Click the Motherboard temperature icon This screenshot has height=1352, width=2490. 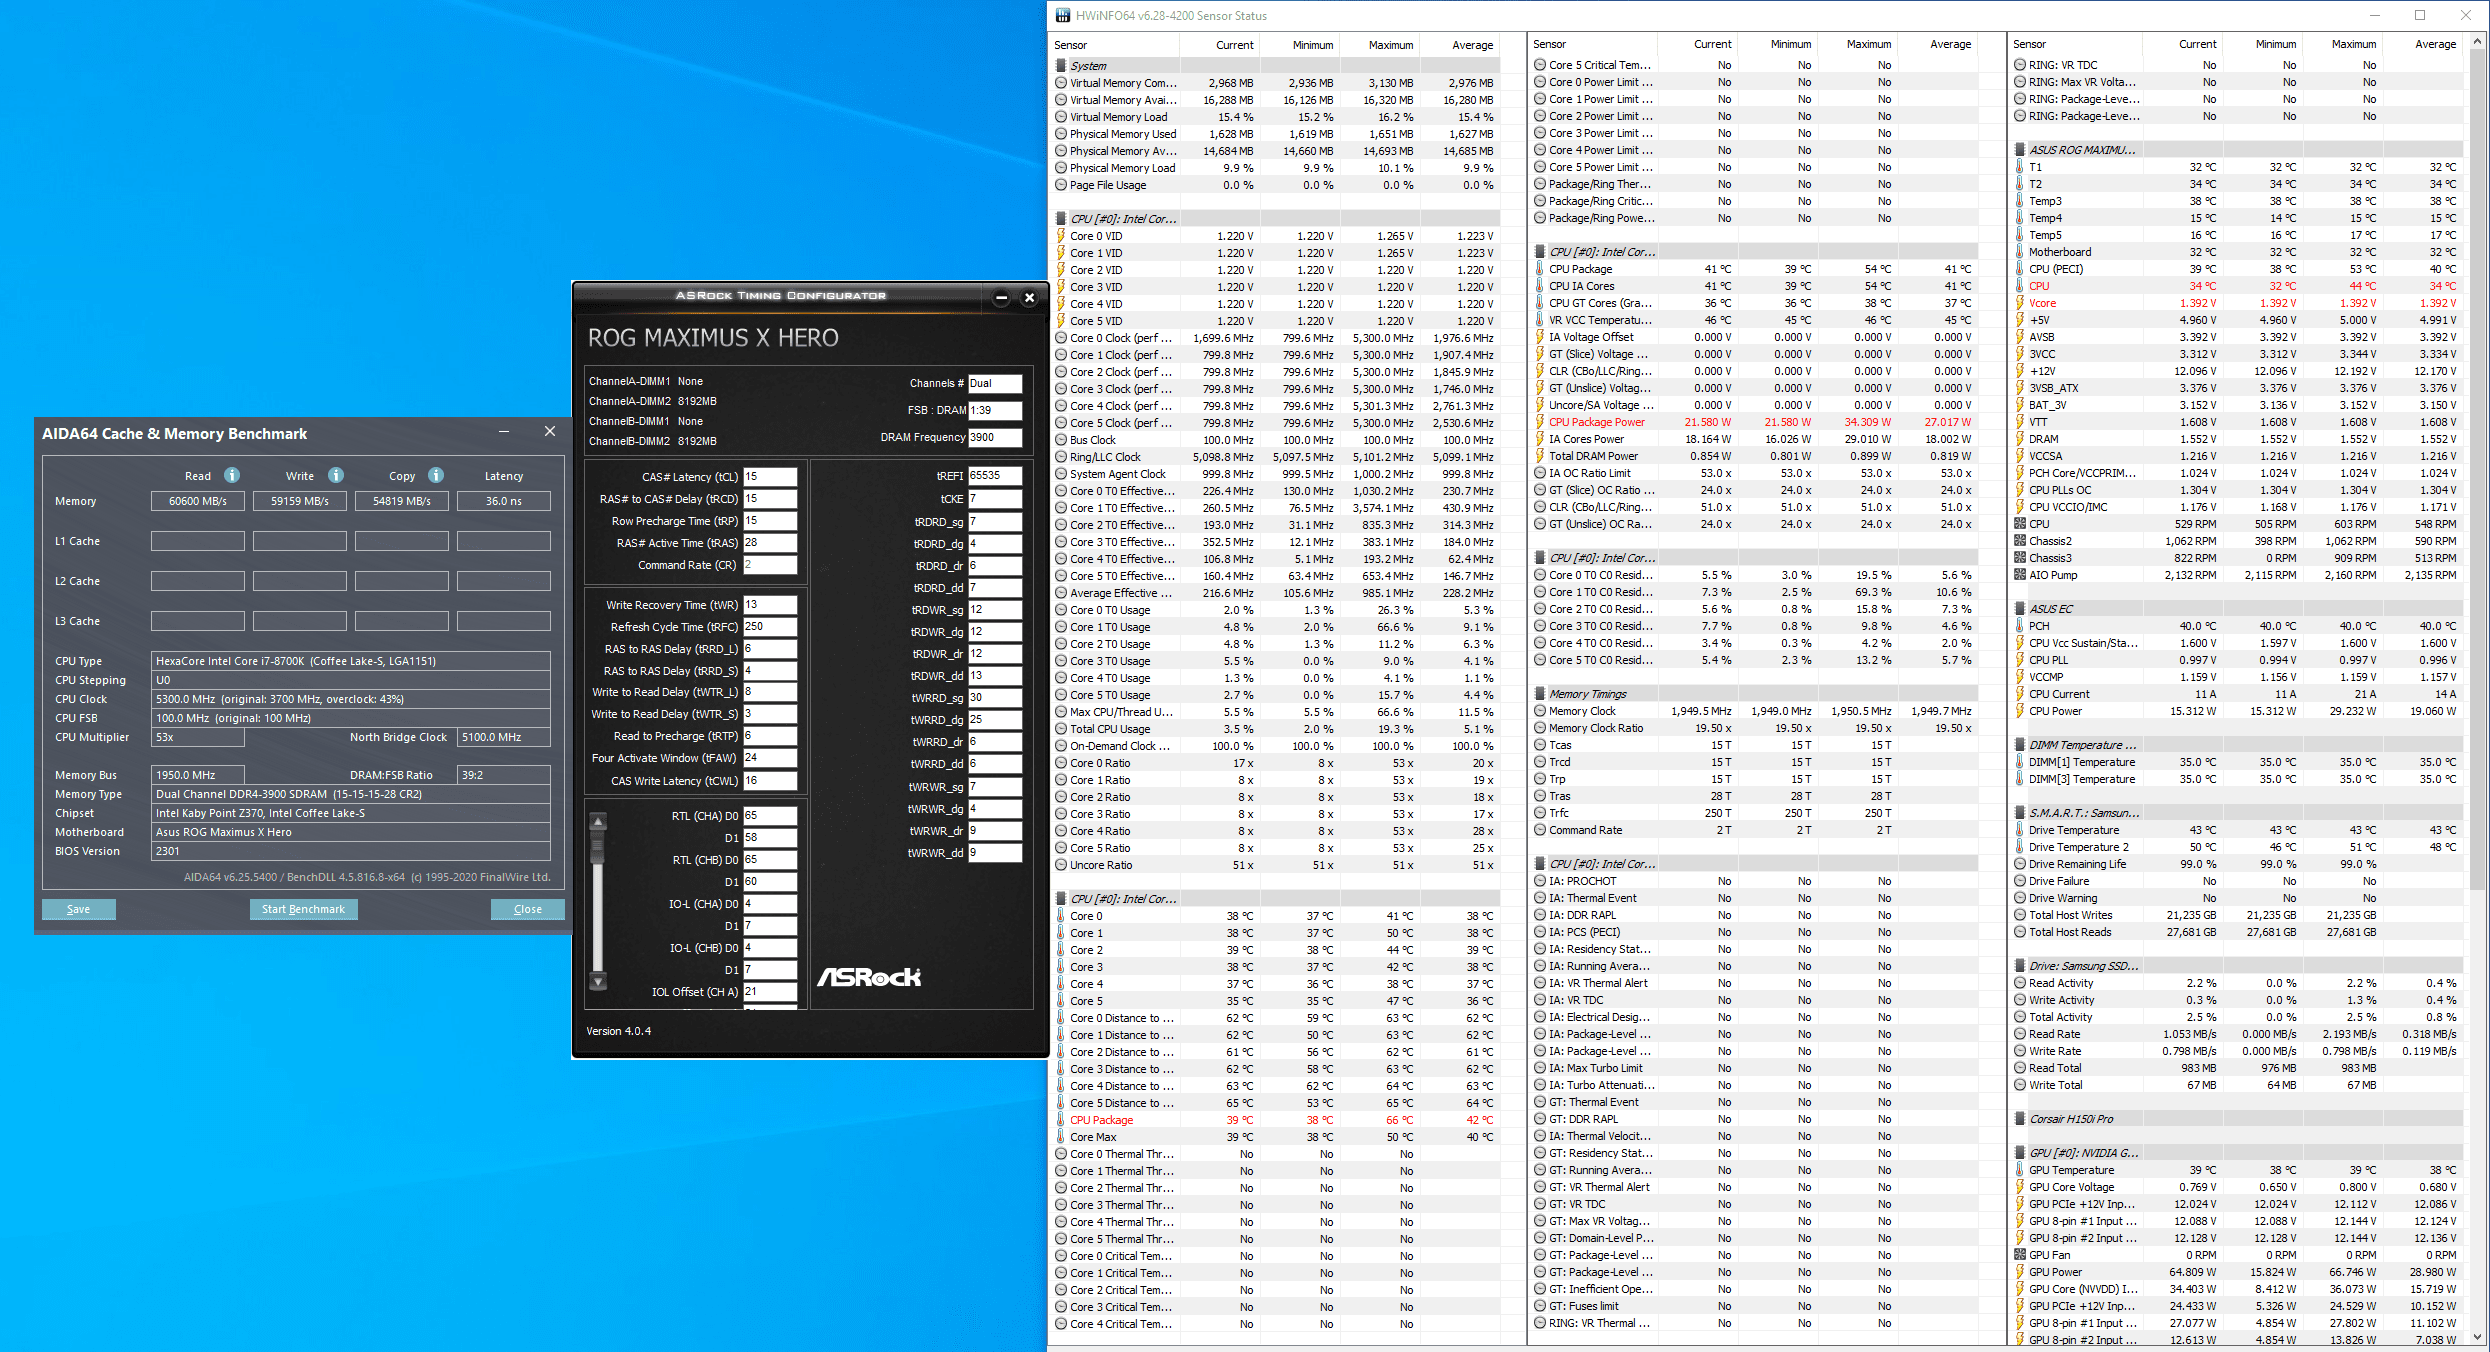tap(2020, 252)
